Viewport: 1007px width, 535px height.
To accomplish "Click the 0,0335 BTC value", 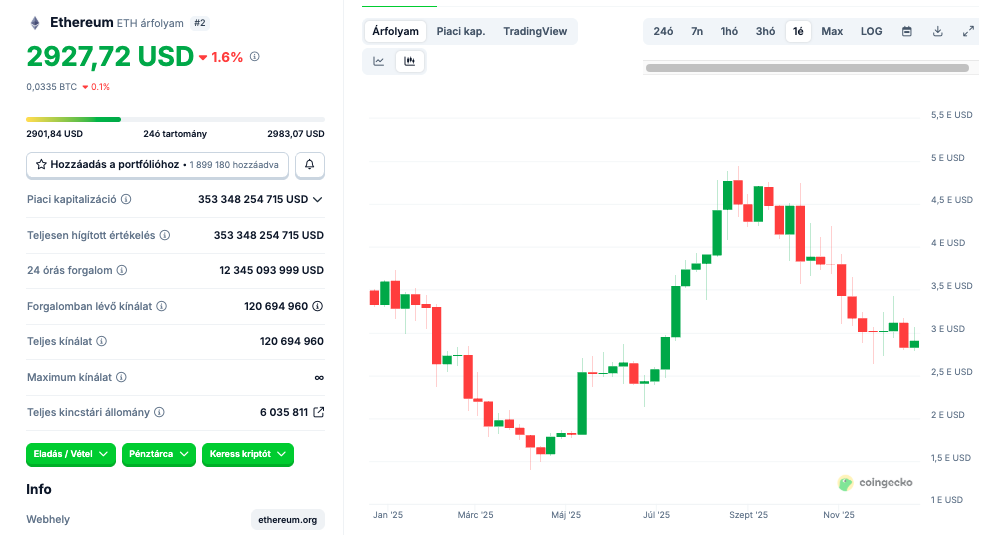I will point(51,87).
